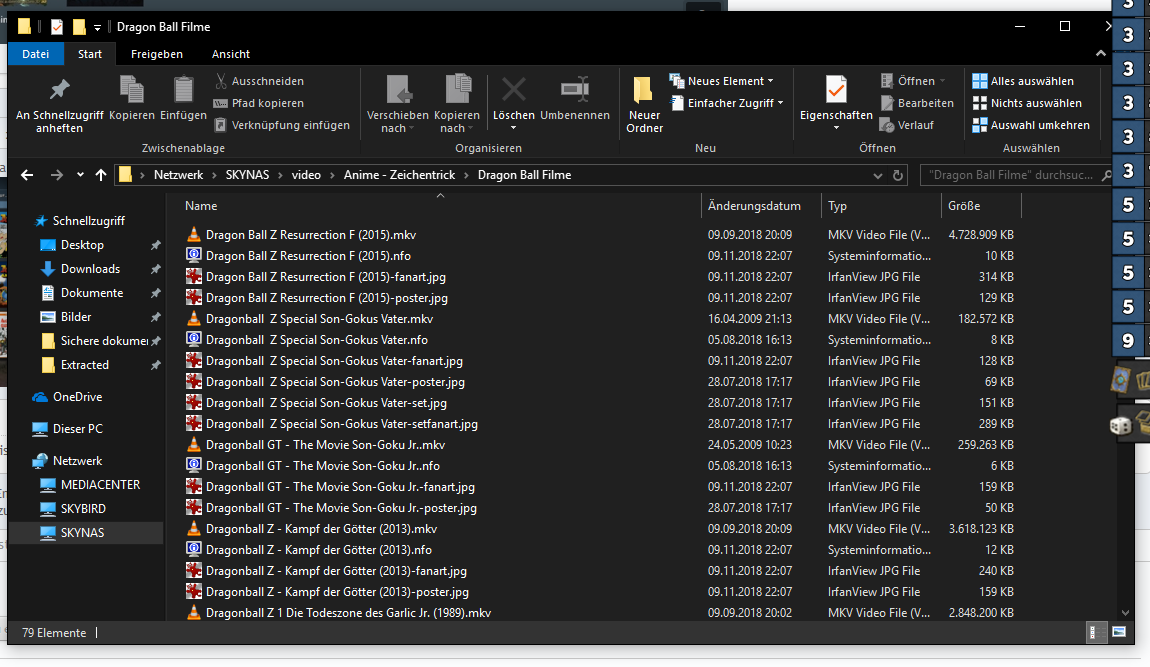Sort by the Typ column header
This screenshot has width=1150, height=667.
click(x=837, y=206)
